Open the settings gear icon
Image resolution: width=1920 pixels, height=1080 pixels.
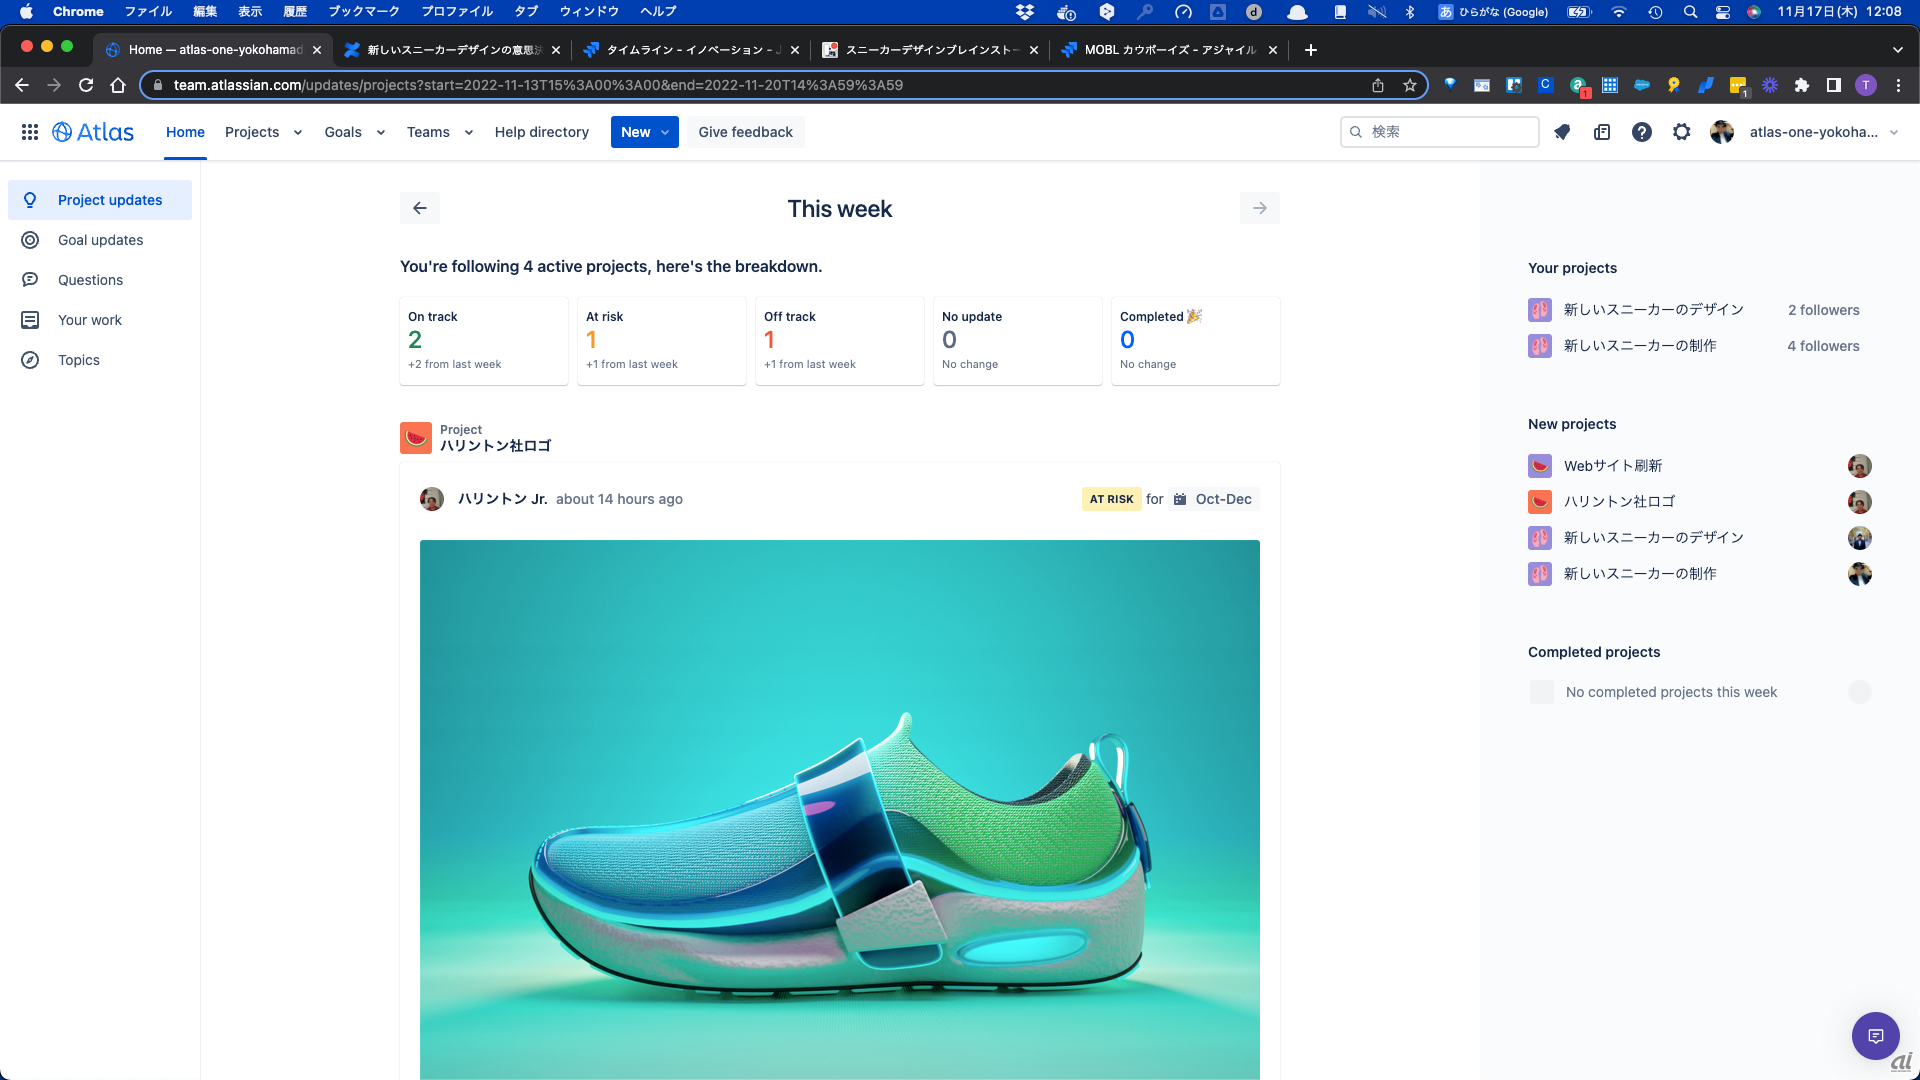point(1682,132)
